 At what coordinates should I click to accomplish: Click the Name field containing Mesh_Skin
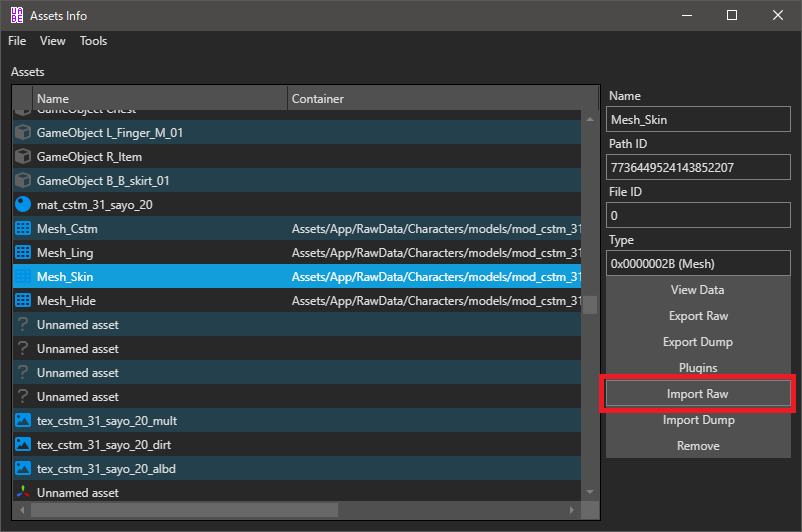coord(698,120)
